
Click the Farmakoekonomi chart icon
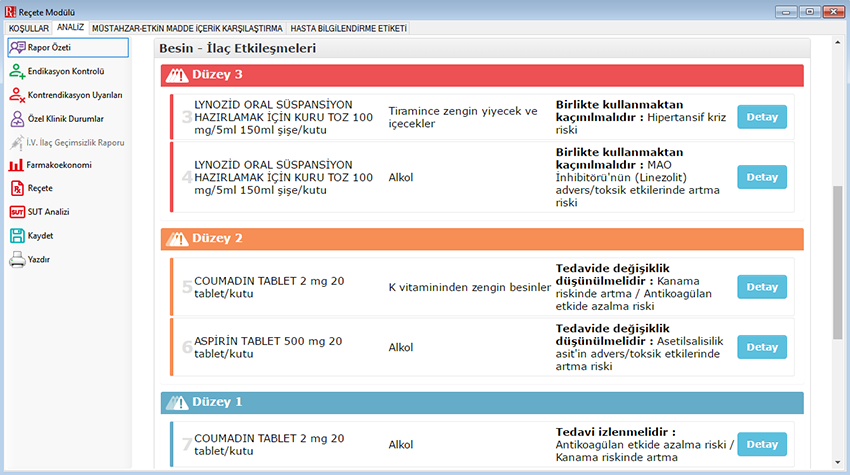pos(17,165)
